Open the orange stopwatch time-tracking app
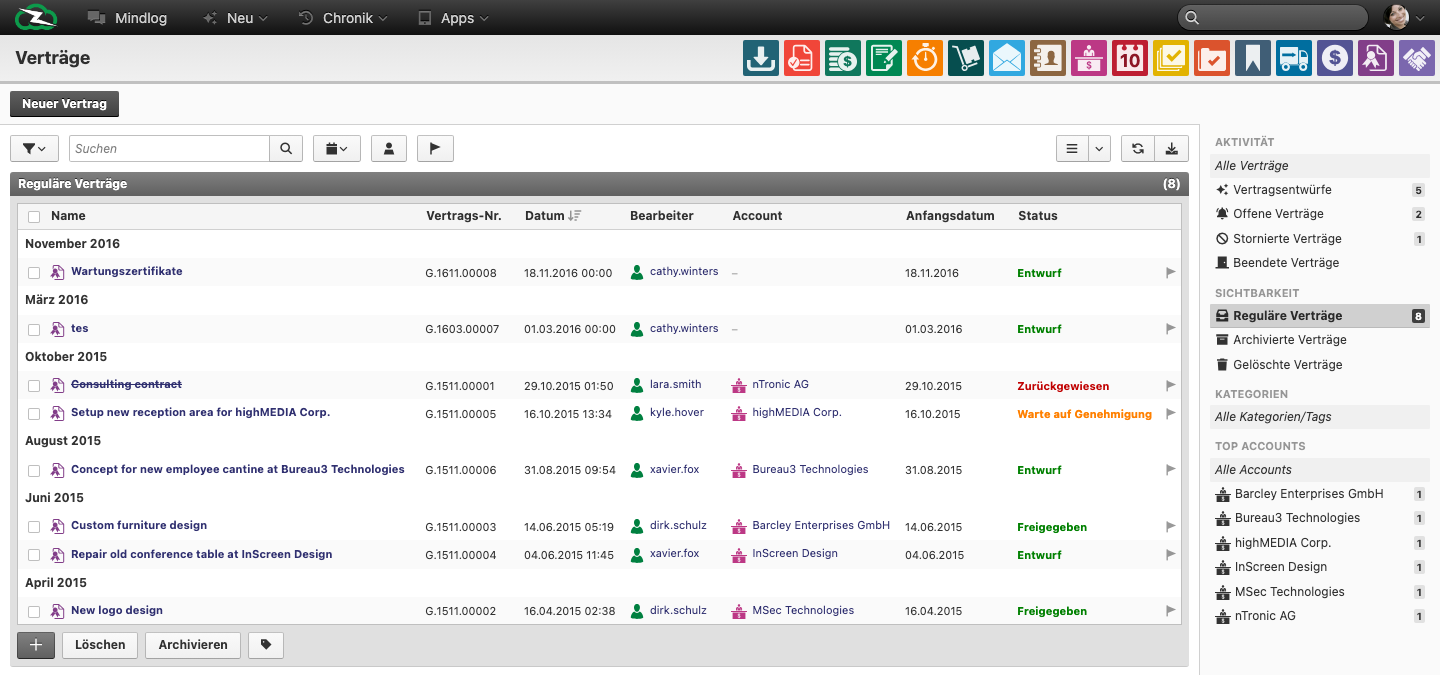The height and width of the screenshot is (675, 1440). pos(925,58)
